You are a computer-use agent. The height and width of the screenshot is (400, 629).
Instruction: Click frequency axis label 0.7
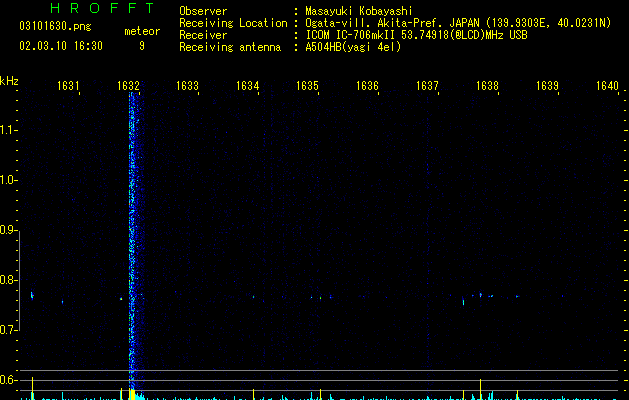[x=8, y=330]
